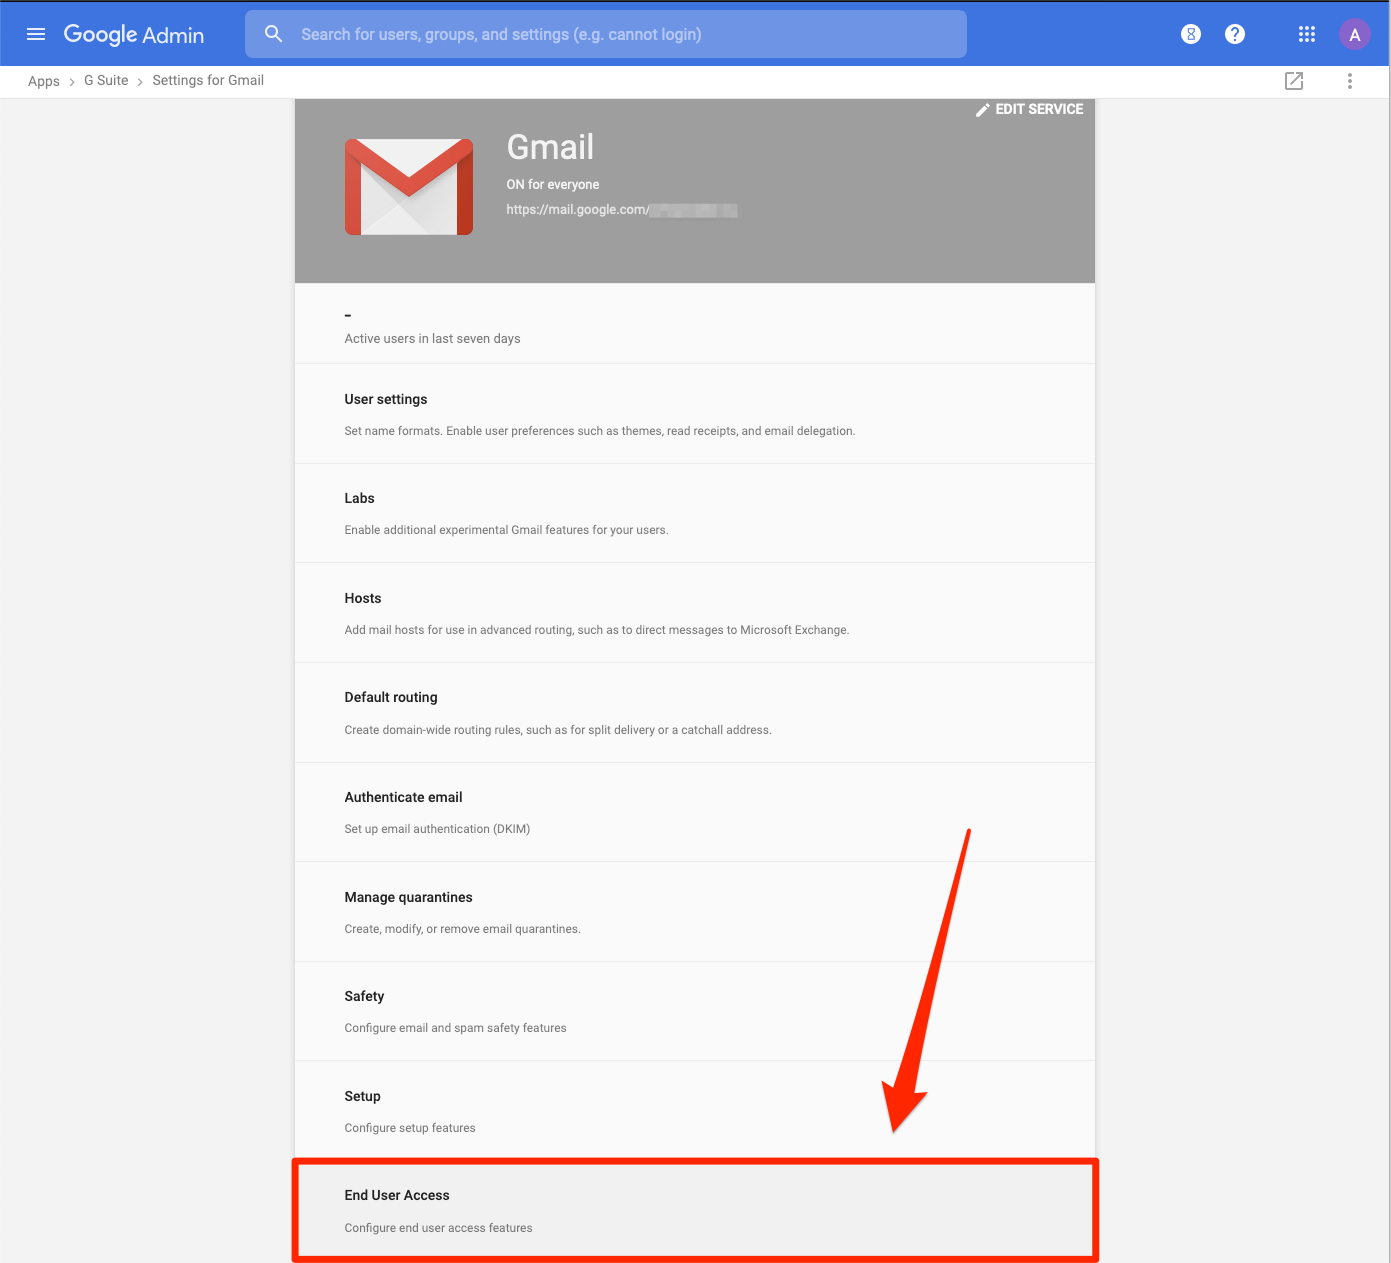Click the Google Admin logo
This screenshot has height=1263, width=1391.
tap(134, 34)
